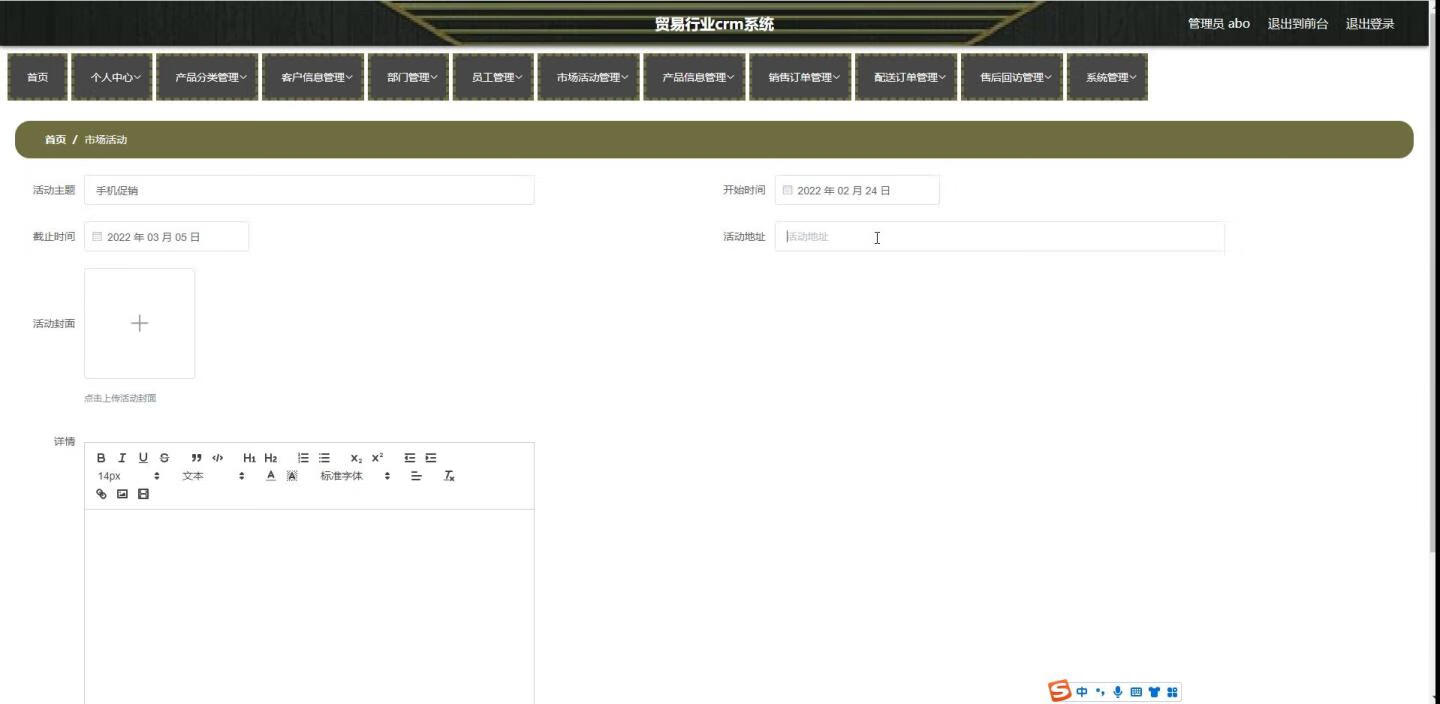Click the 市场活动 breadcrumb text
Screen dimensions: 1440x704
tap(106, 140)
